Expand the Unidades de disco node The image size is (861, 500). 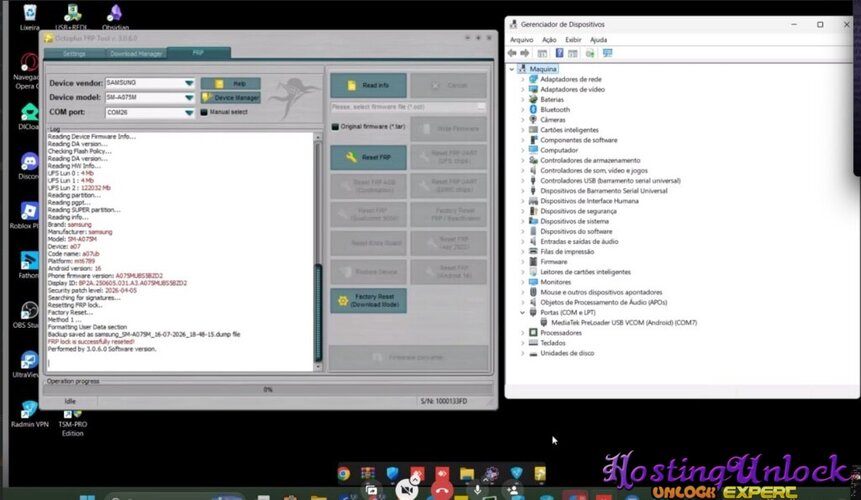click(523, 353)
